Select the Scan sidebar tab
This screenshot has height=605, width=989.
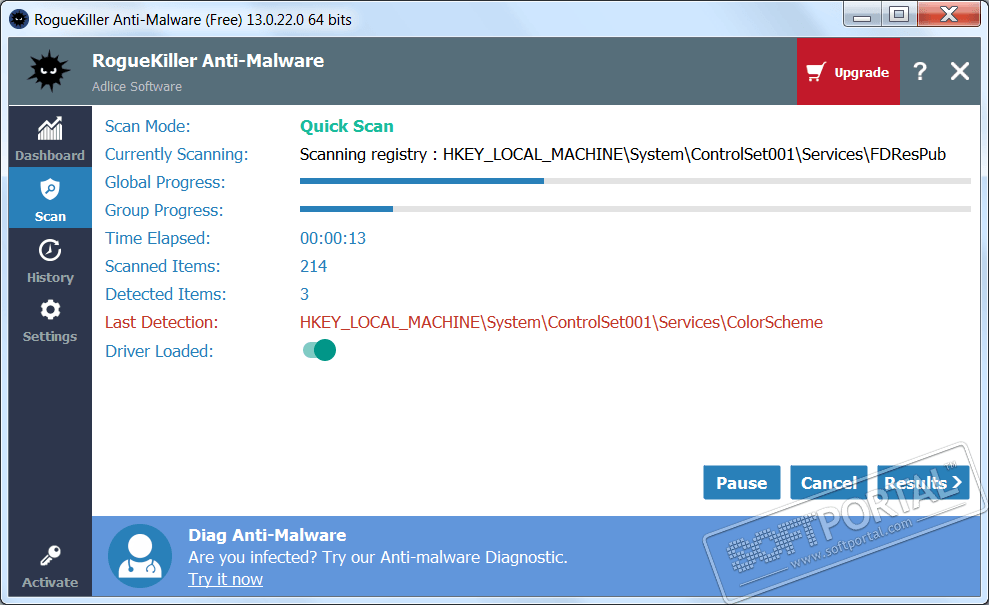click(50, 197)
